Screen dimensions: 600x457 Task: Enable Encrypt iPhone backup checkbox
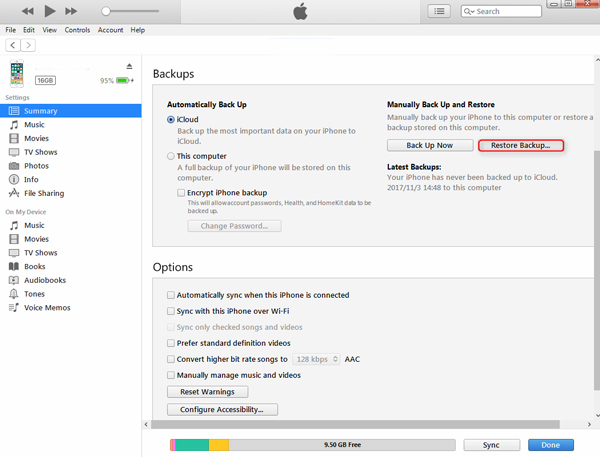[181, 193]
